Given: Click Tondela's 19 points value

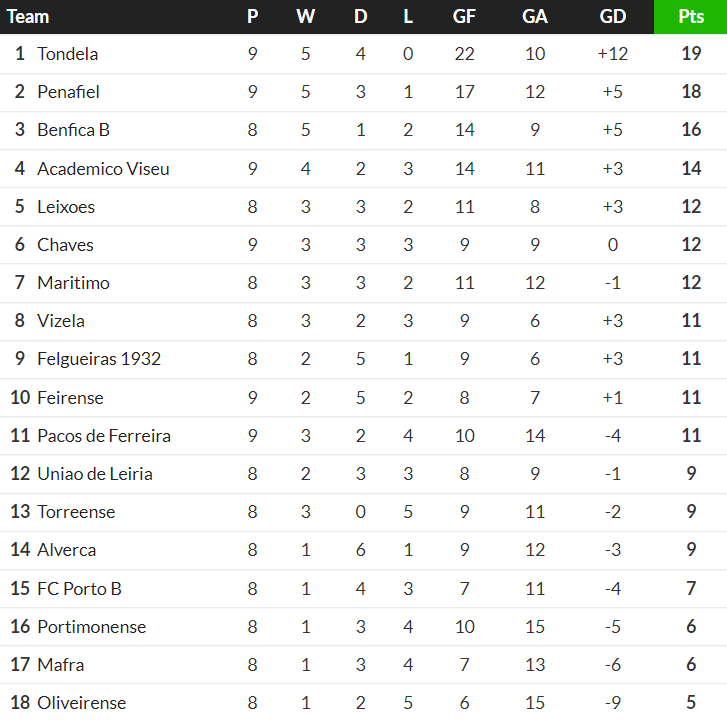Looking at the screenshot, I should coord(691,54).
